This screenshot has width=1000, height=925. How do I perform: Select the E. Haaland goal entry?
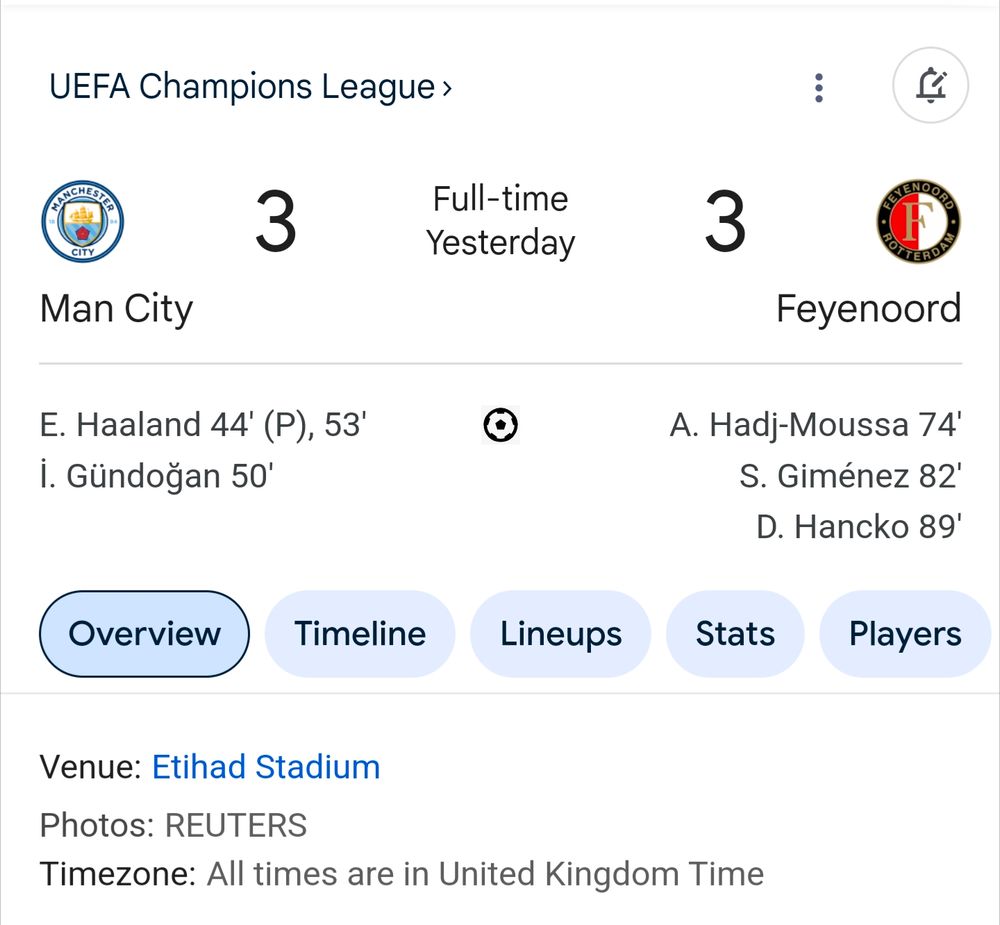(x=203, y=425)
